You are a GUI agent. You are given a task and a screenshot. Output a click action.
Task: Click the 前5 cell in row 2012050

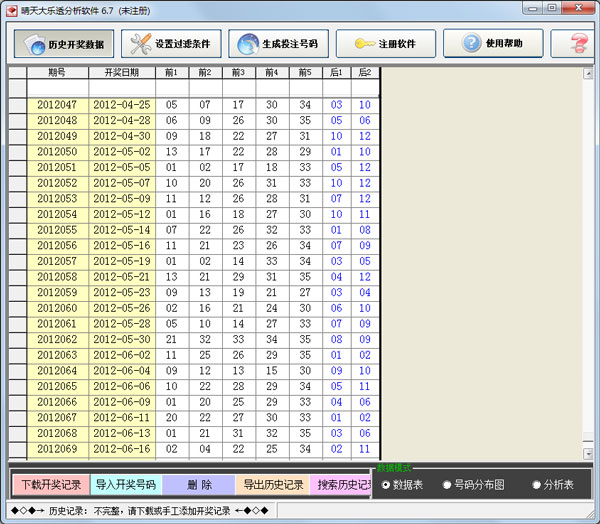[305, 152]
